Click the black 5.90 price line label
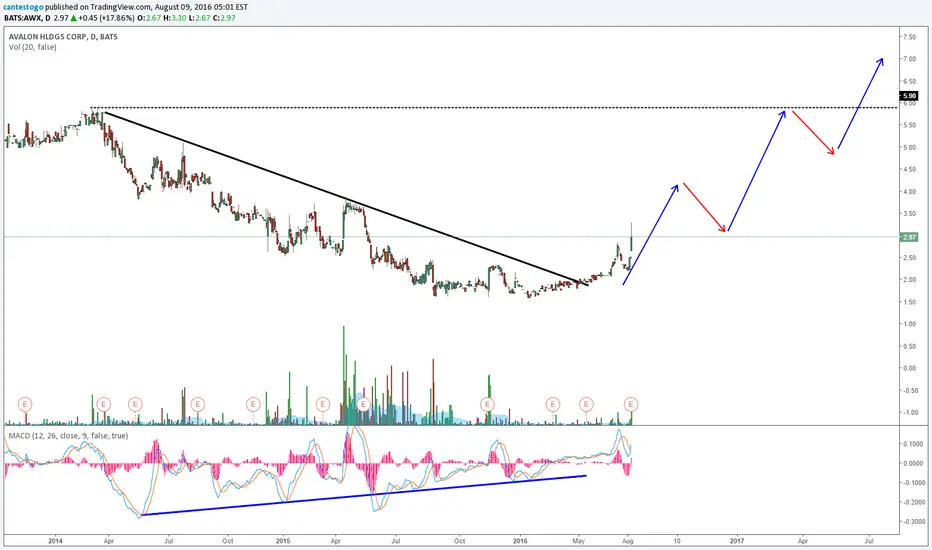The image size is (932, 550). coord(909,96)
